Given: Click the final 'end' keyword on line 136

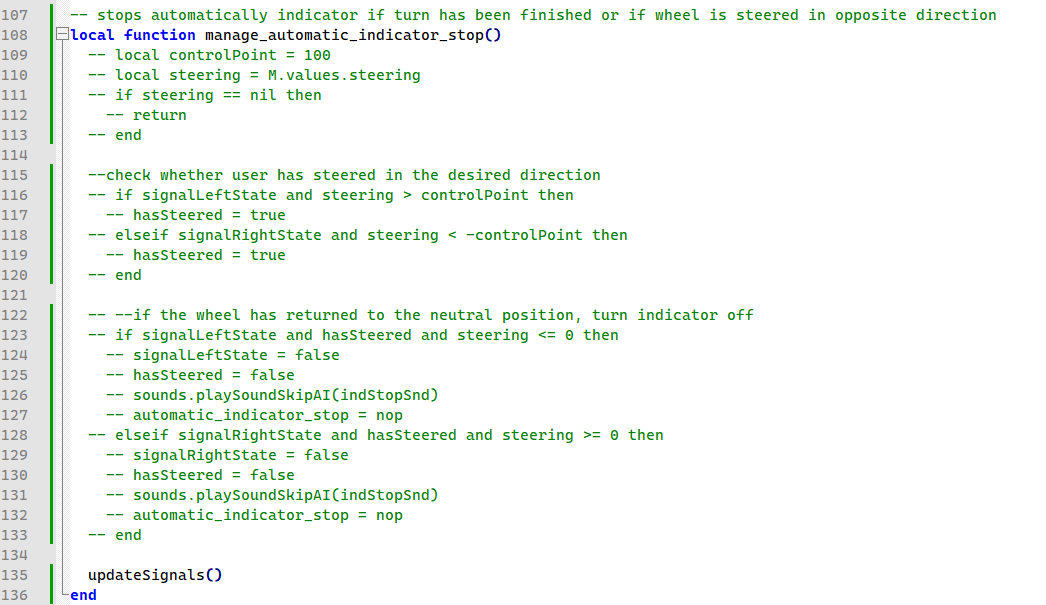Looking at the screenshot, I should click(x=84, y=595).
